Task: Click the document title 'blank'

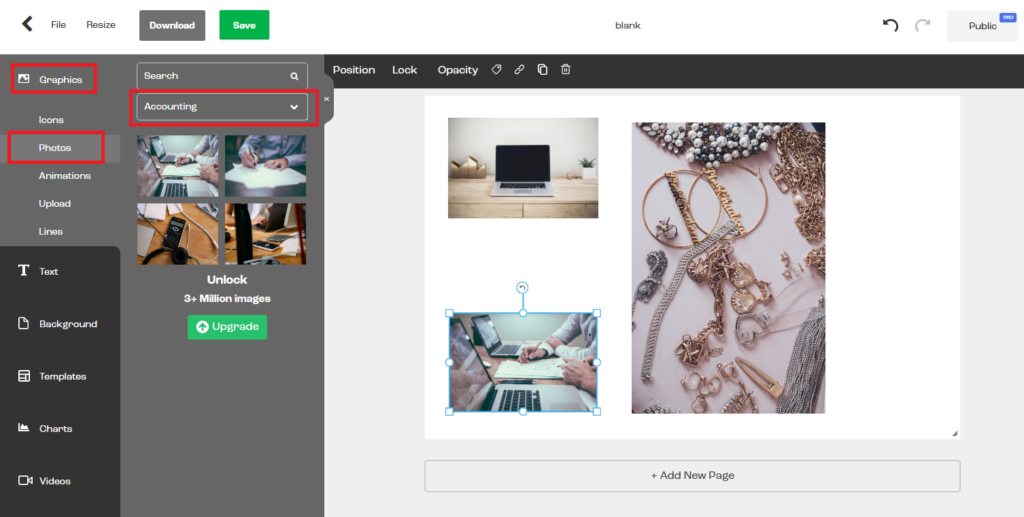Action: pyautogui.click(x=628, y=25)
